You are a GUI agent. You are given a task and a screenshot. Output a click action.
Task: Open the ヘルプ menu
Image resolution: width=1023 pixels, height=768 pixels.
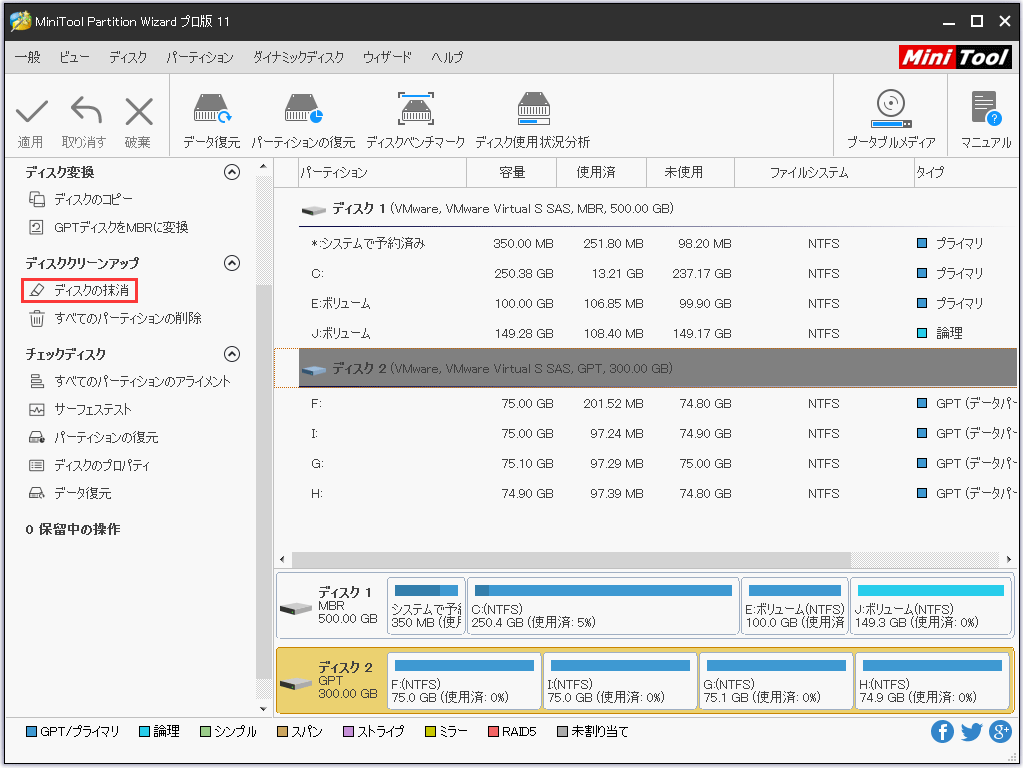447,57
